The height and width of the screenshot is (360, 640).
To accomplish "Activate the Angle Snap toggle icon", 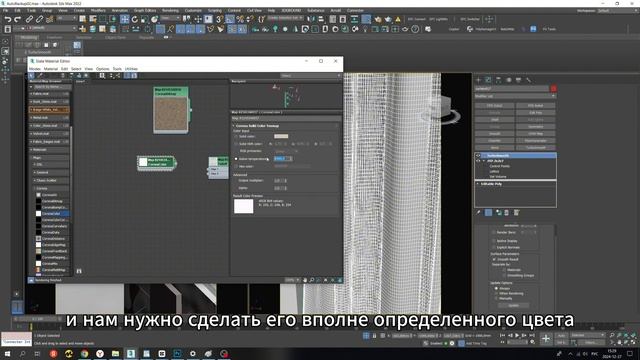I will [230, 19].
